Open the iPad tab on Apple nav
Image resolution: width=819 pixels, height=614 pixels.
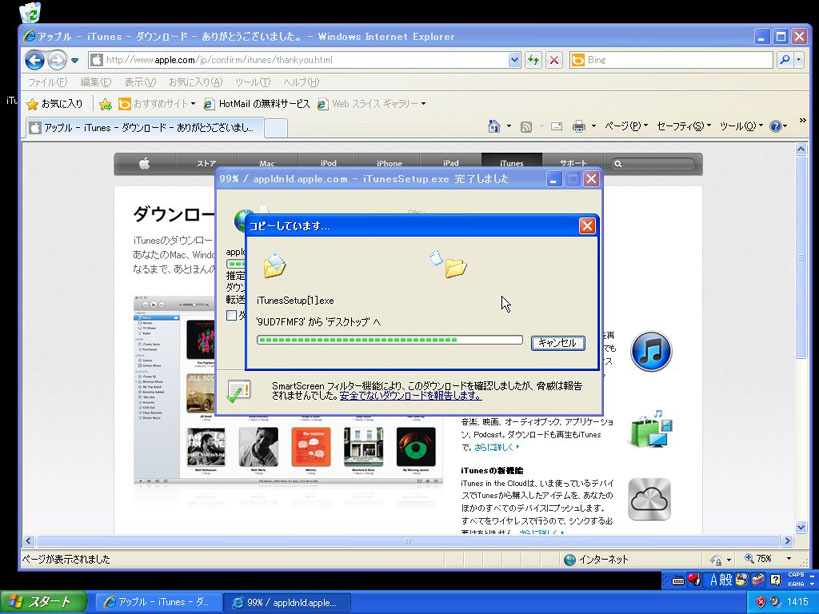point(450,163)
